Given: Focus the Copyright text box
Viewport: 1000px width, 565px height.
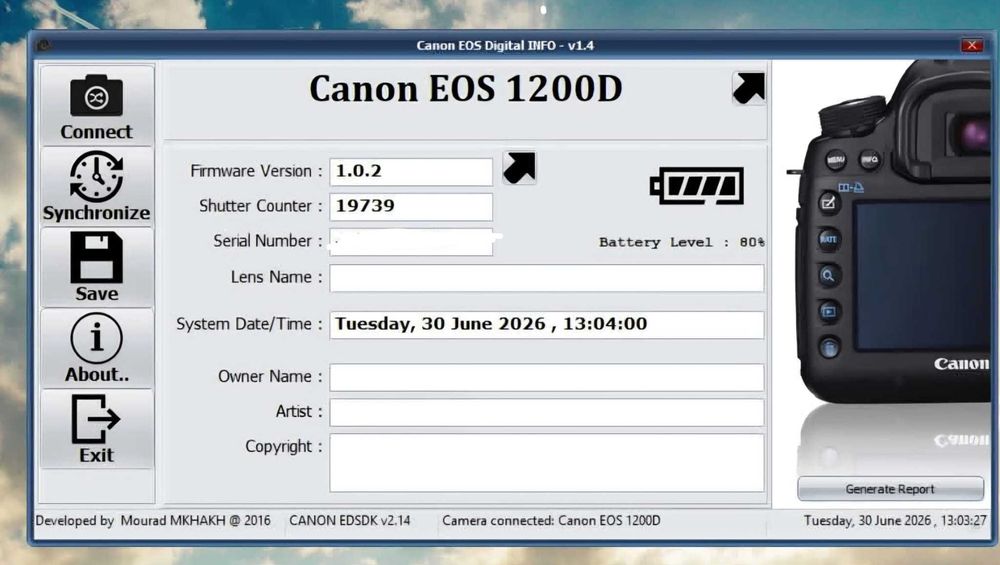Looking at the screenshot, I should coord(547,463).
